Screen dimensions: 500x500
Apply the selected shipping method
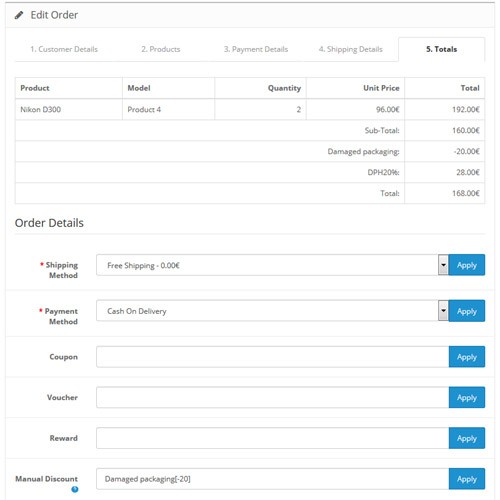tap(467, 265)
